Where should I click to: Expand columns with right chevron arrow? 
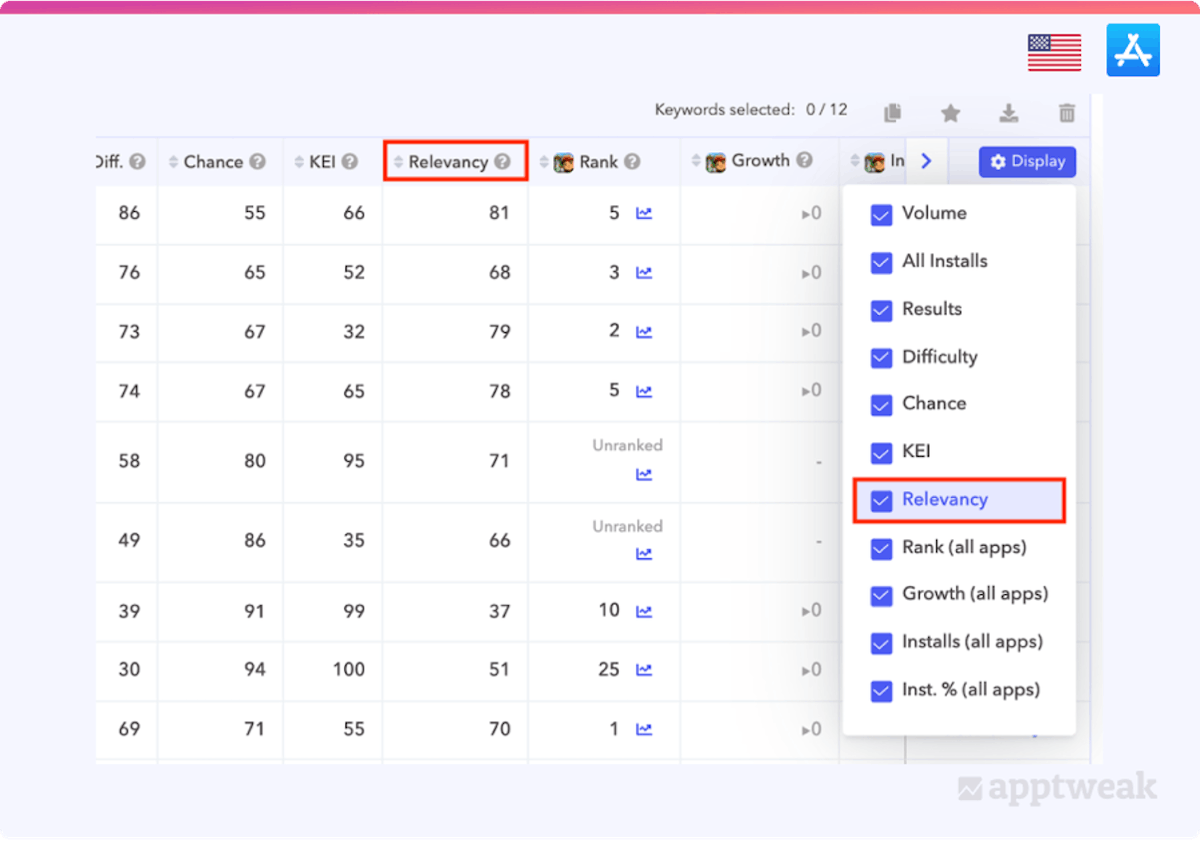point(926,161)
